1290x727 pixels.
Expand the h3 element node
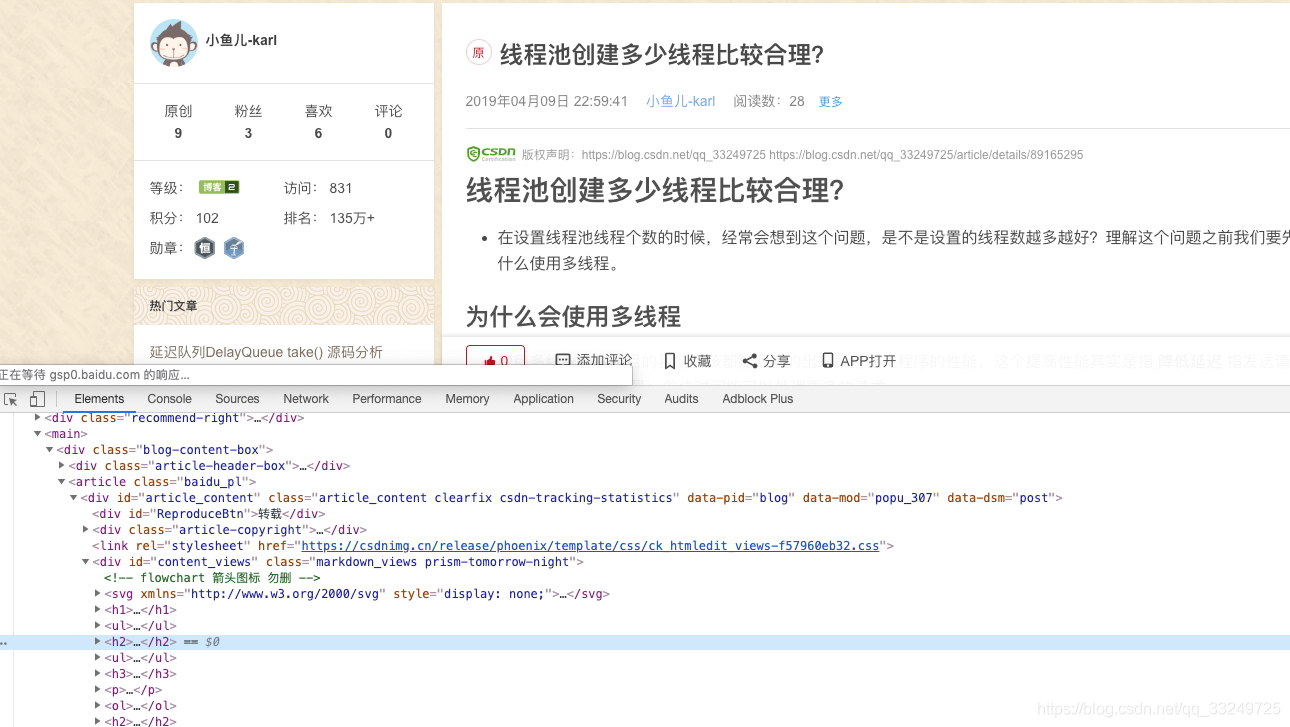tap(98, 674)
